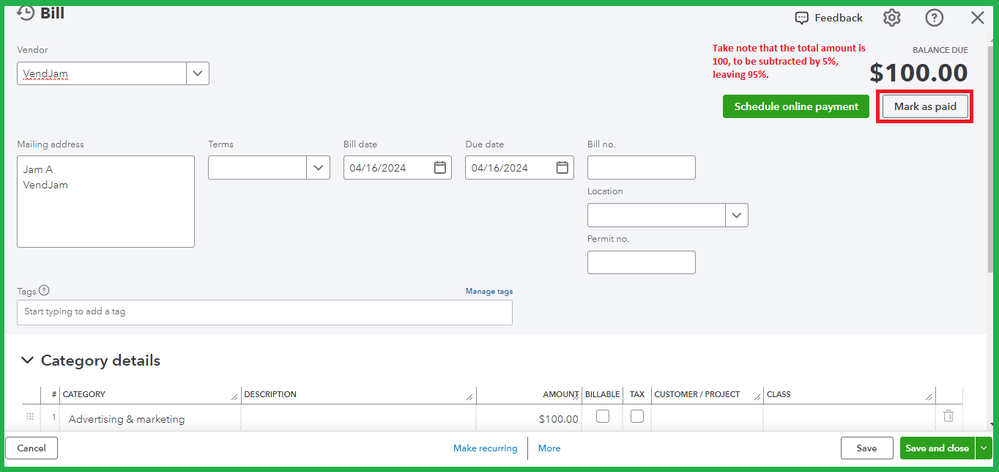Screen dimensions: 999x472
Task: Click Schedule online payment button
Action: pyautogui.click(x=796, y=106)
